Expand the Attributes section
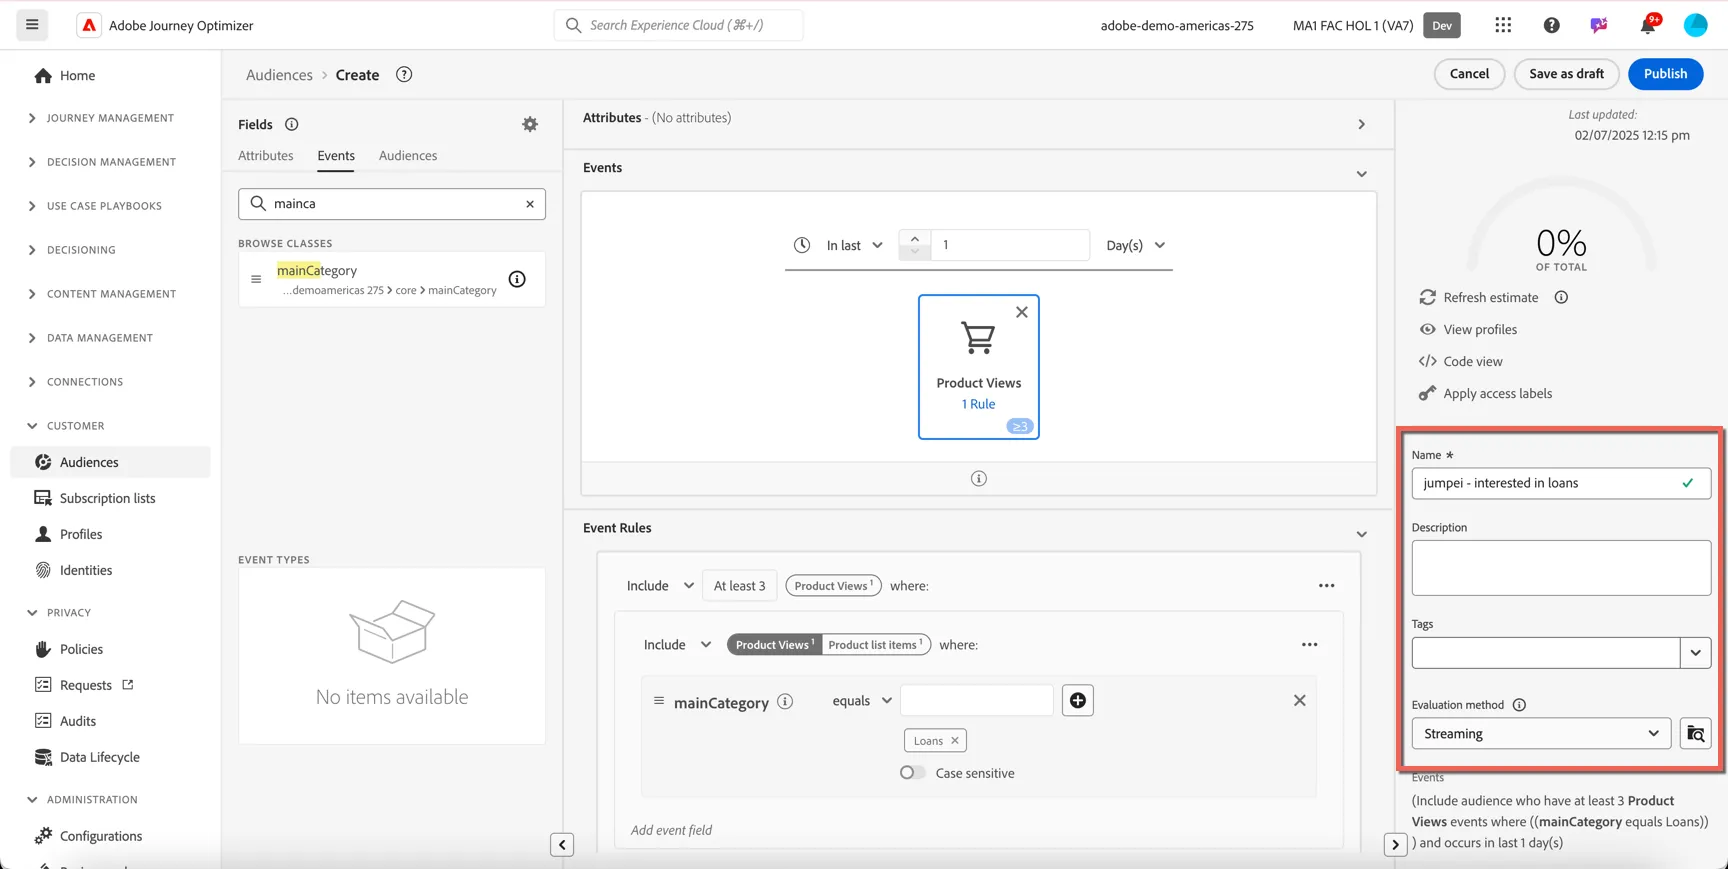 (x=1361, y=124)
